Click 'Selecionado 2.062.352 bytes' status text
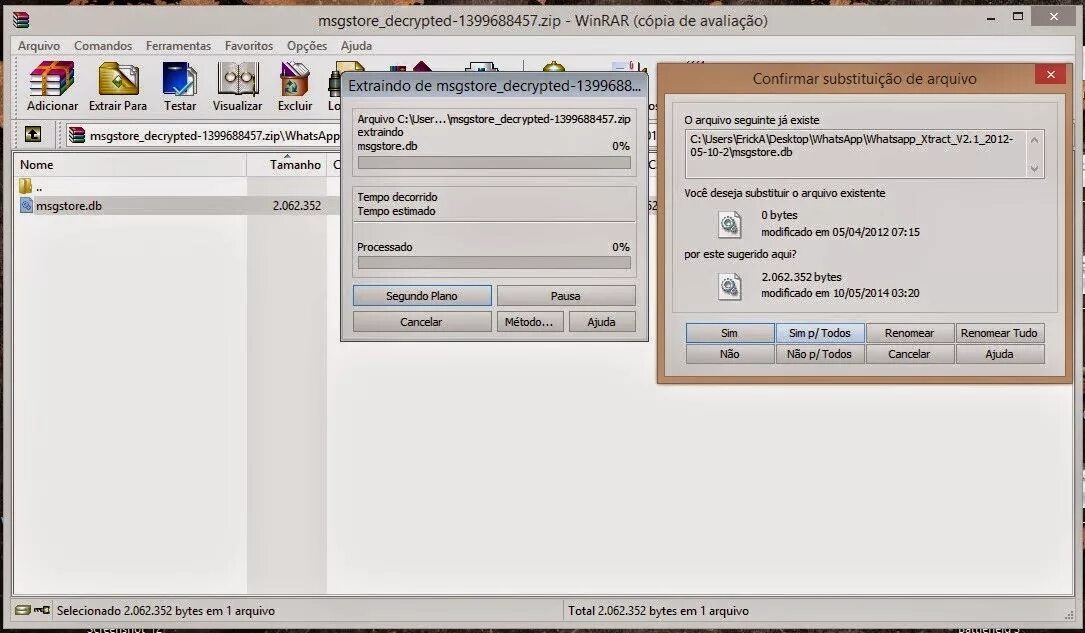Image resolution: width=1085 pixels, height=633 pixels. point(166,611)
